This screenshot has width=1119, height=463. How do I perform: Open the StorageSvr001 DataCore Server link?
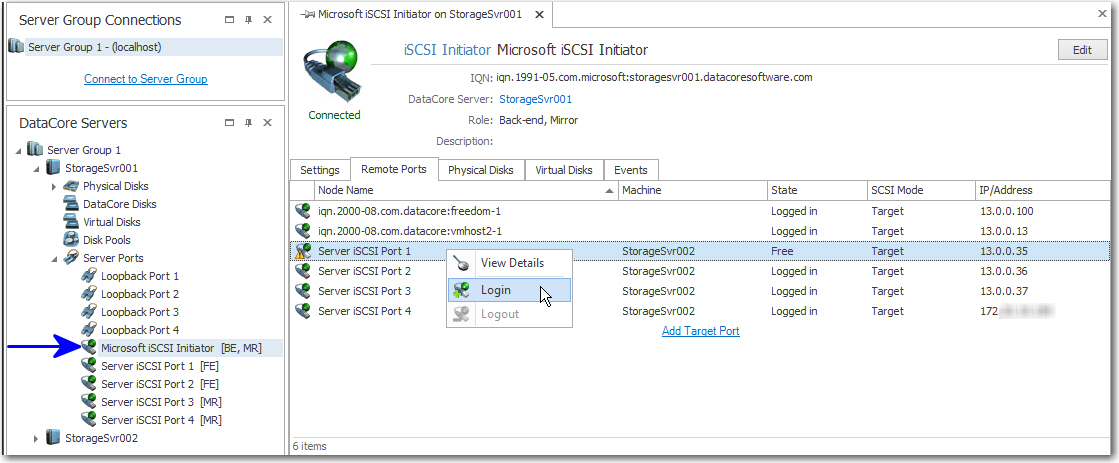tap(535, 99)
